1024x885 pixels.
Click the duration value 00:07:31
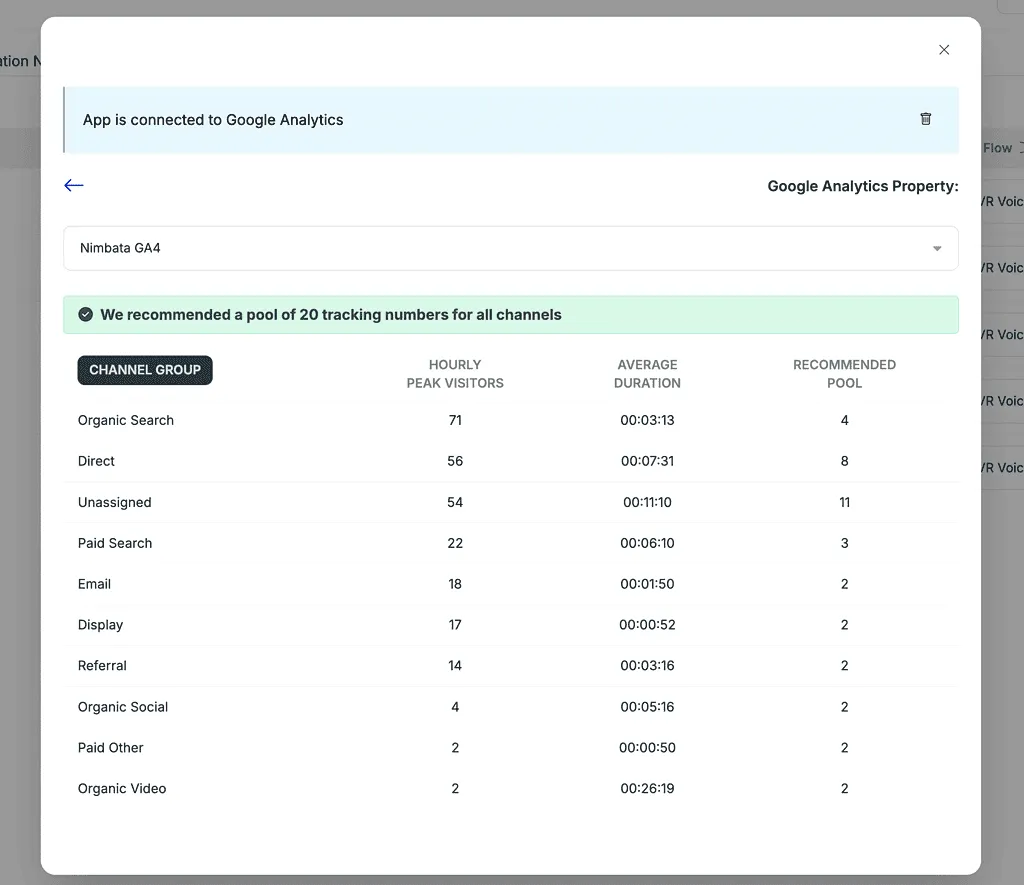click(647, 461)
